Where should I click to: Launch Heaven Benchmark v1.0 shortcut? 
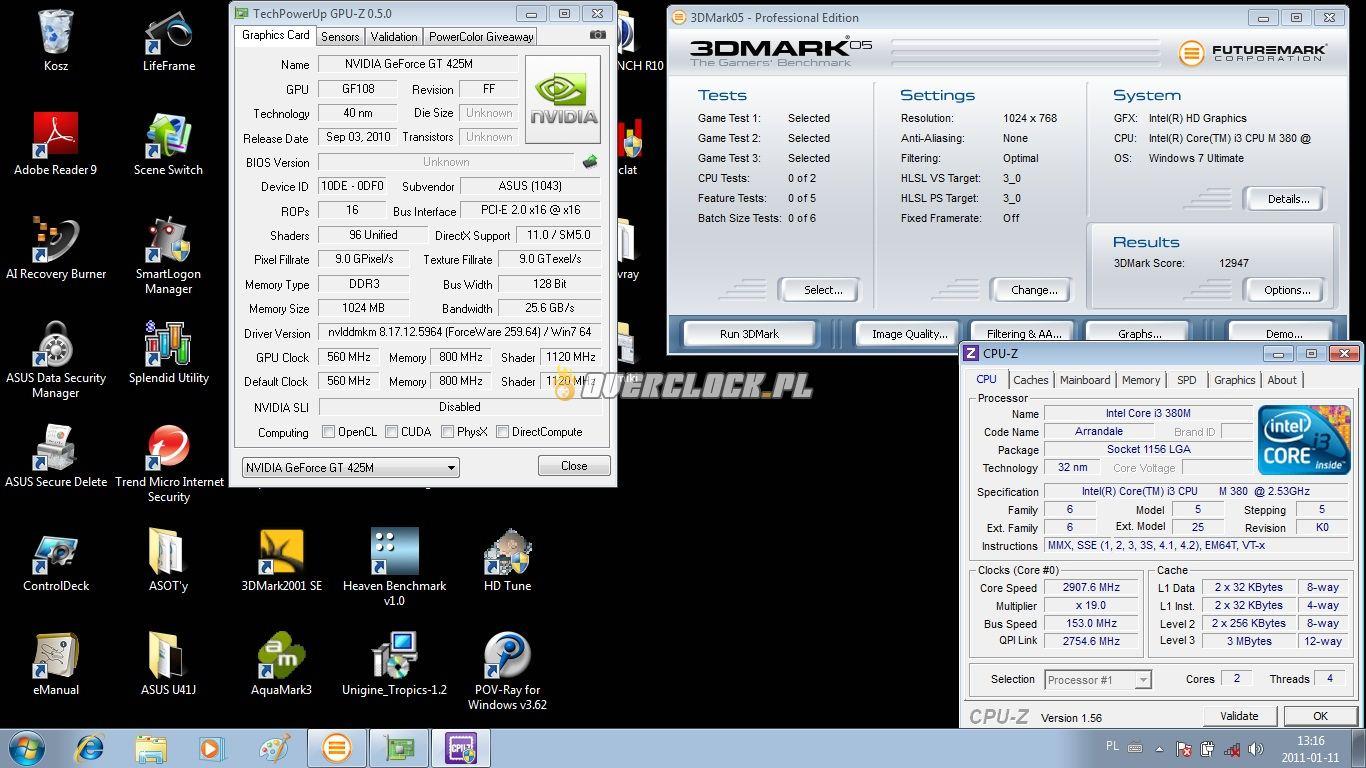coord(394,567)
